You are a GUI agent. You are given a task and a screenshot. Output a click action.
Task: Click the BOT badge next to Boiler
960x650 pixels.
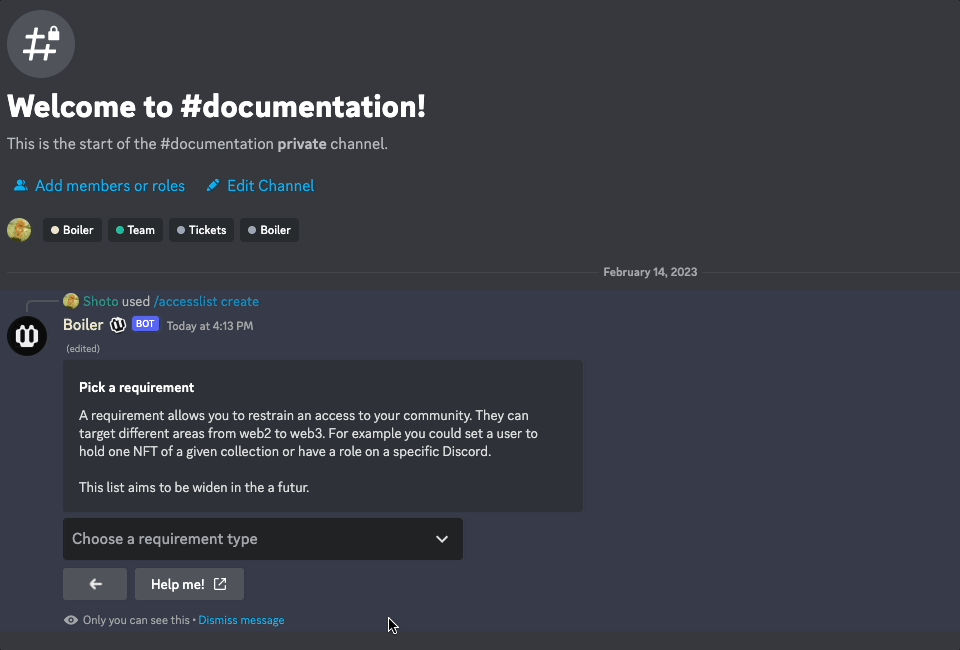click(145, 324)
